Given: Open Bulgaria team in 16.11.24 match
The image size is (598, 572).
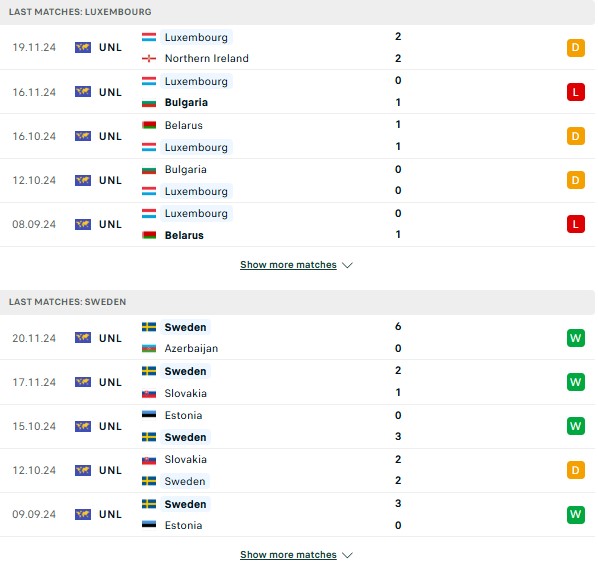Looking at the screenshot, I should 186,103.
